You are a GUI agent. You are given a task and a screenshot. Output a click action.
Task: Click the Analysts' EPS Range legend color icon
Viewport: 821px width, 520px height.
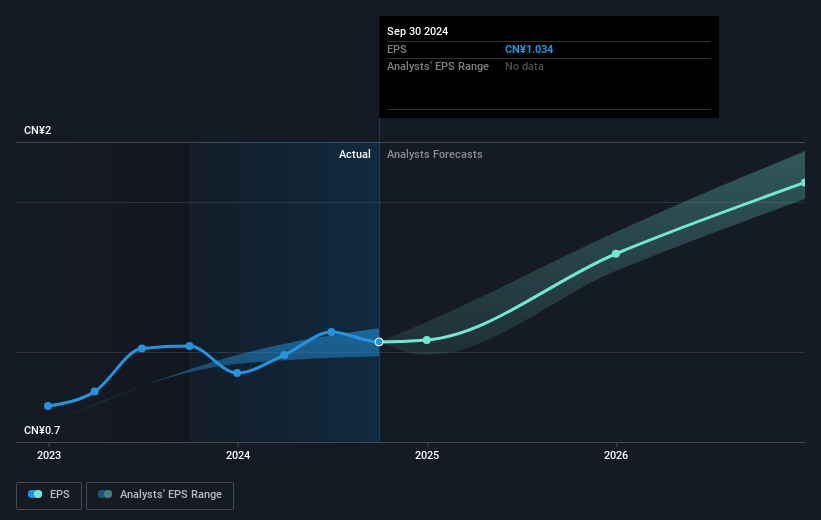pyautogui.click(x=105, y=494)
